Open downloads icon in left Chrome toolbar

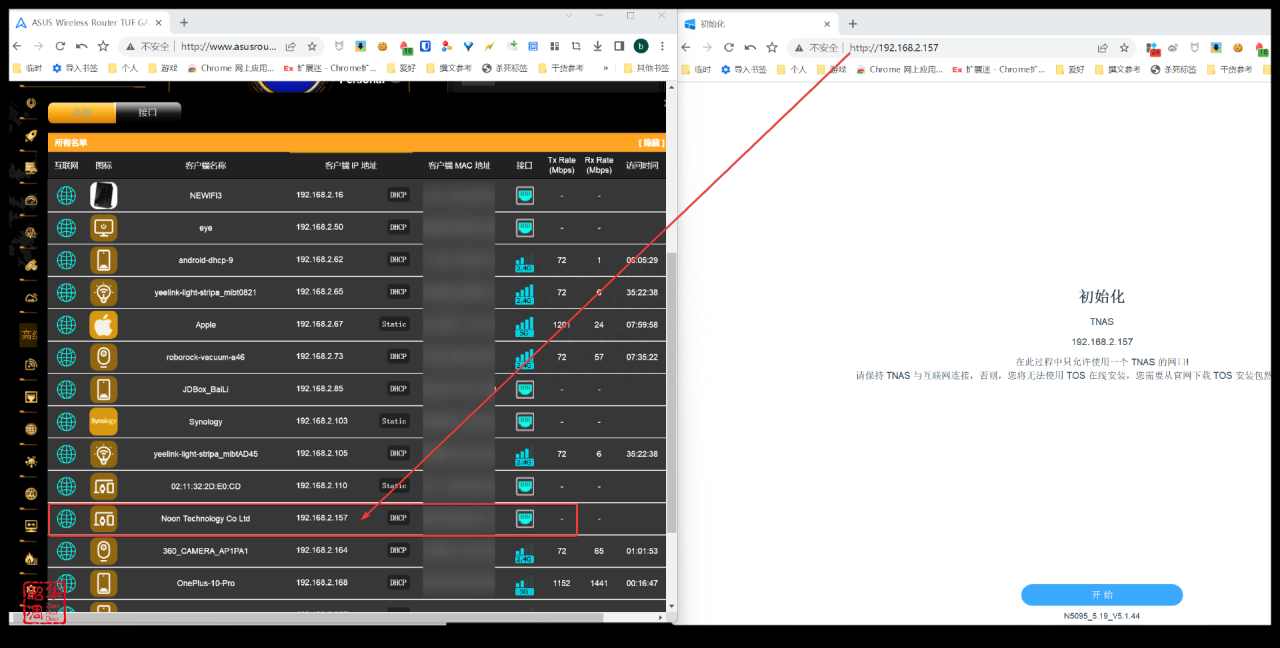point(597,46)
